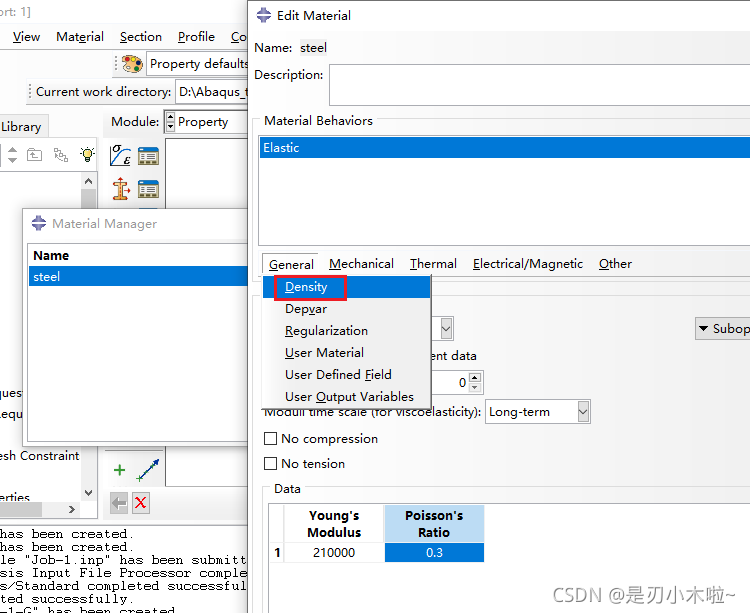This screenshot has height=613, width=750.
Task: Click the Create Material stress-strain icon
Action: (121, 156)
